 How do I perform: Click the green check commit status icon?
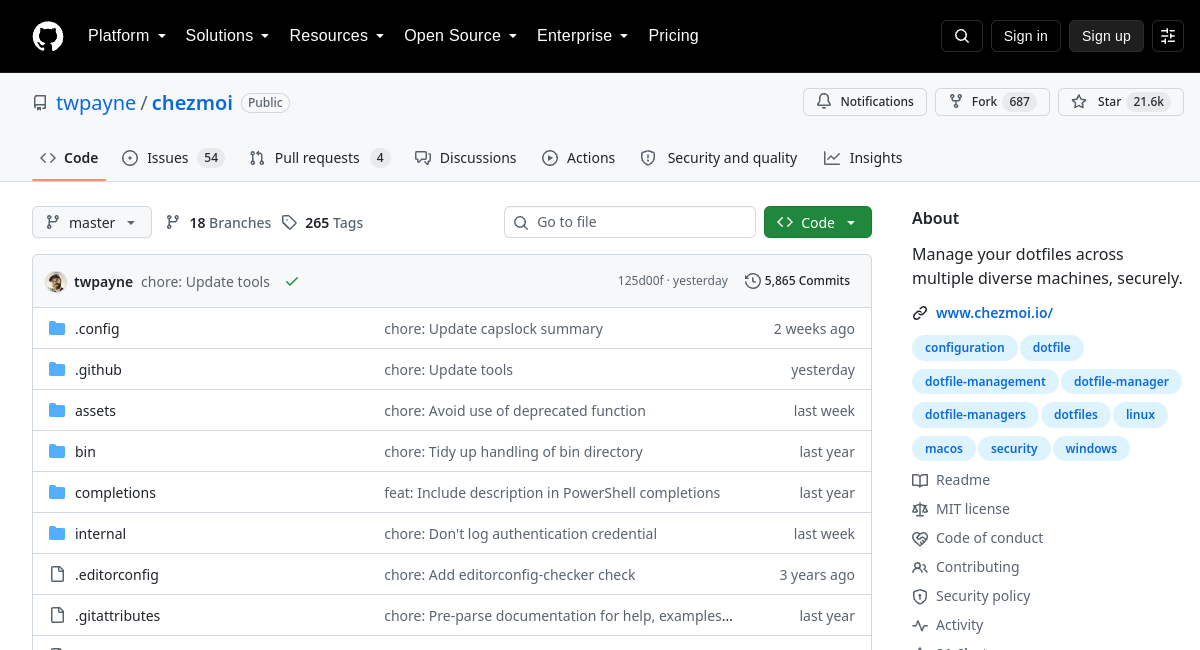click(292, 282)
